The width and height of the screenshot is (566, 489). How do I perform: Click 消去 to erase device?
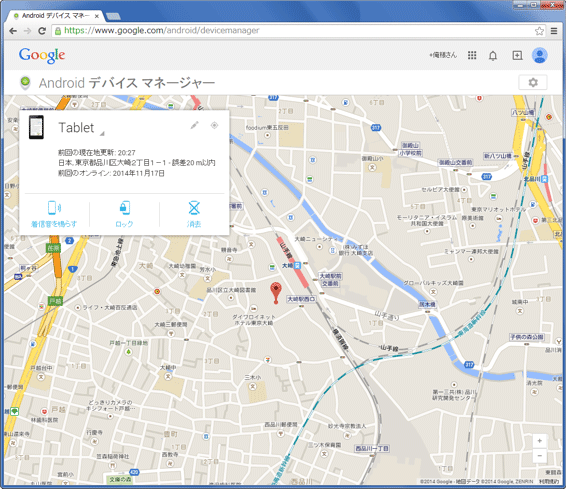(194, 214)
